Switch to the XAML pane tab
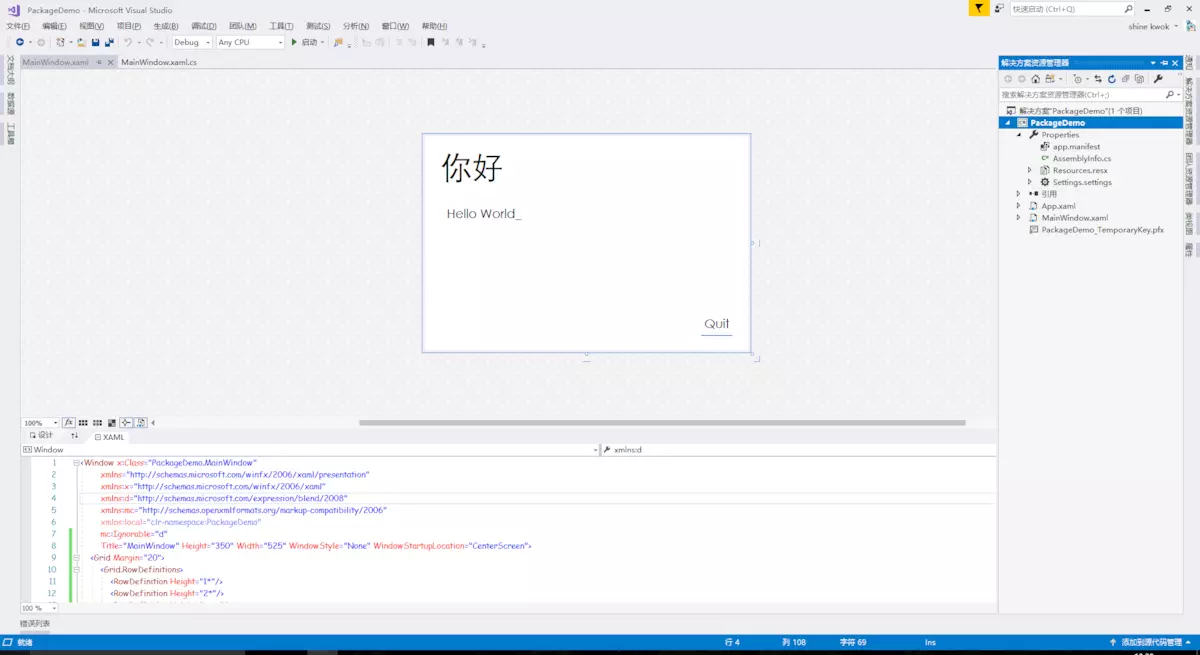The height and width of the screenshot is (655, 1200). click(109, 437)
